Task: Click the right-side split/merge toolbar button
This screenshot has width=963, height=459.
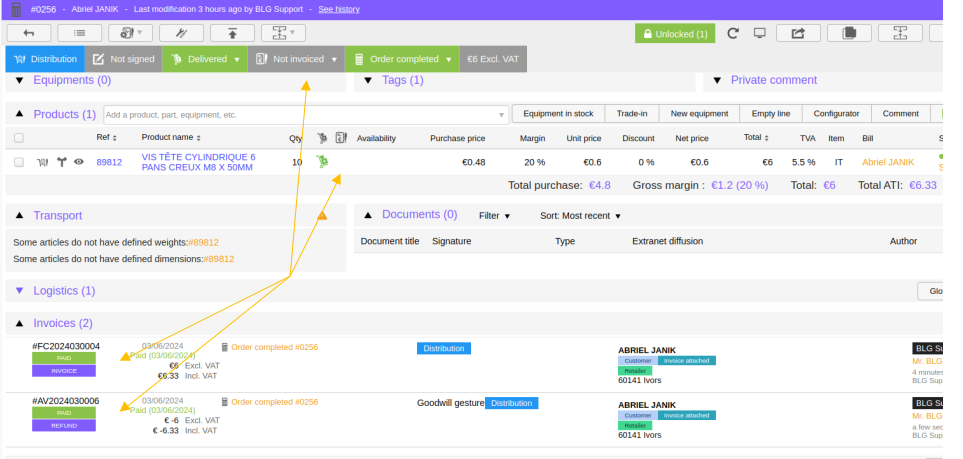Action: point(900,33)
